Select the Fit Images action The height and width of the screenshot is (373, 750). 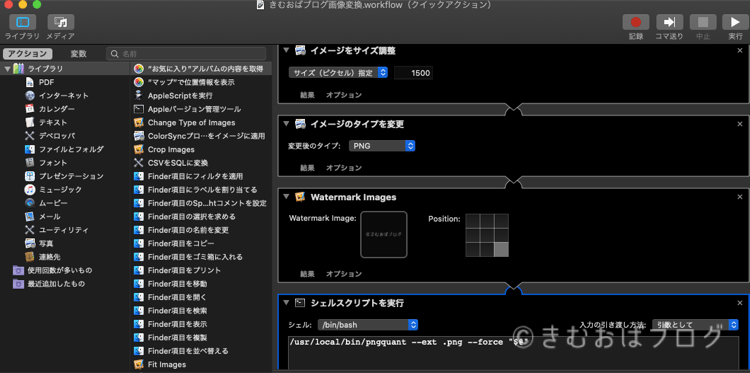point(167,364)
